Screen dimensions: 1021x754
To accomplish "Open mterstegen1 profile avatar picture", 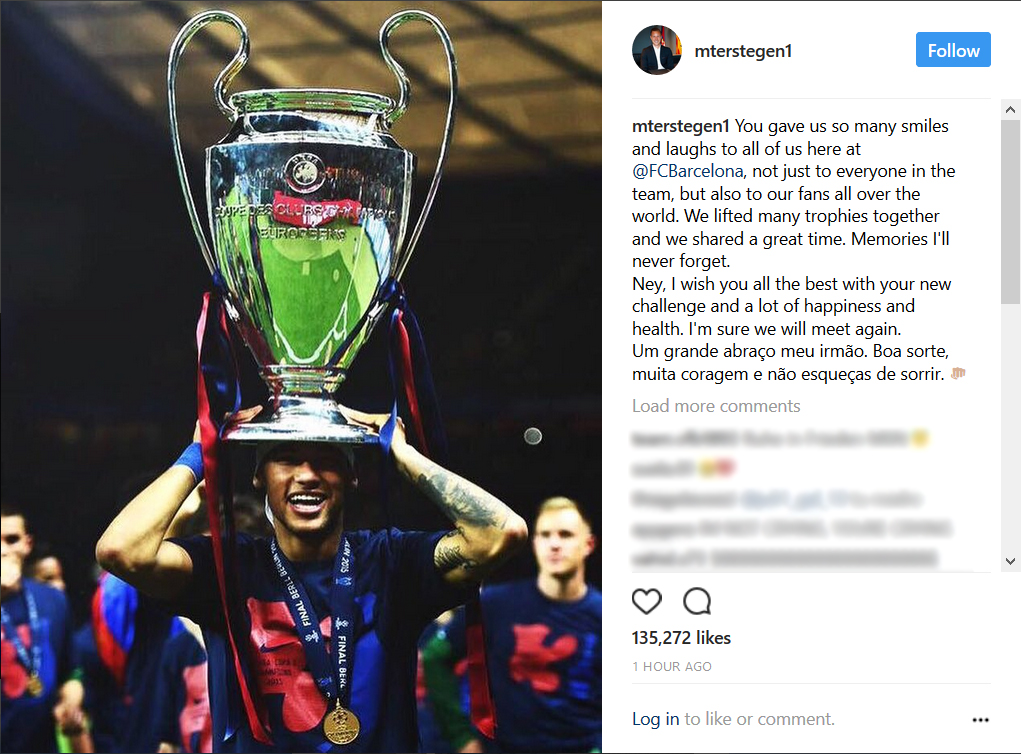I will tap(657, 50).
